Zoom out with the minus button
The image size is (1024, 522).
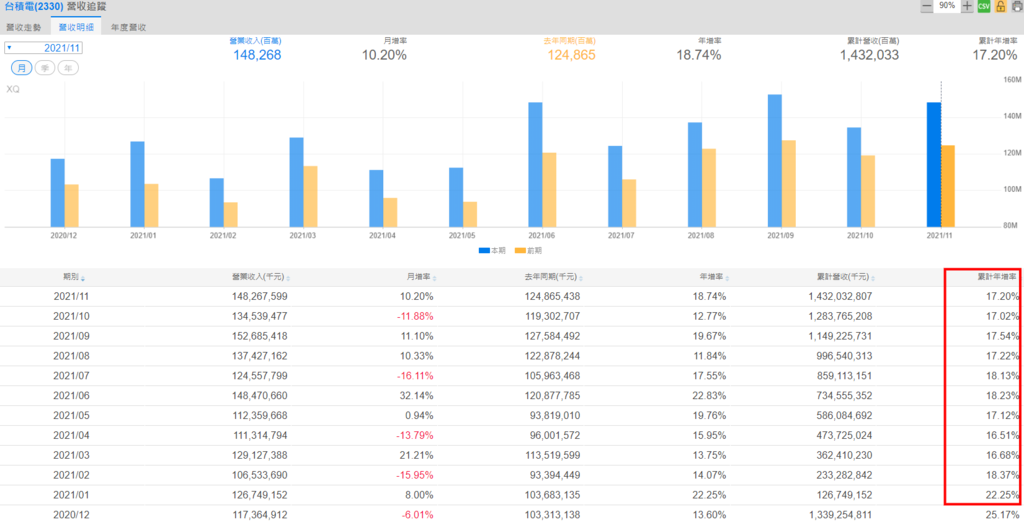click(927, 7)
